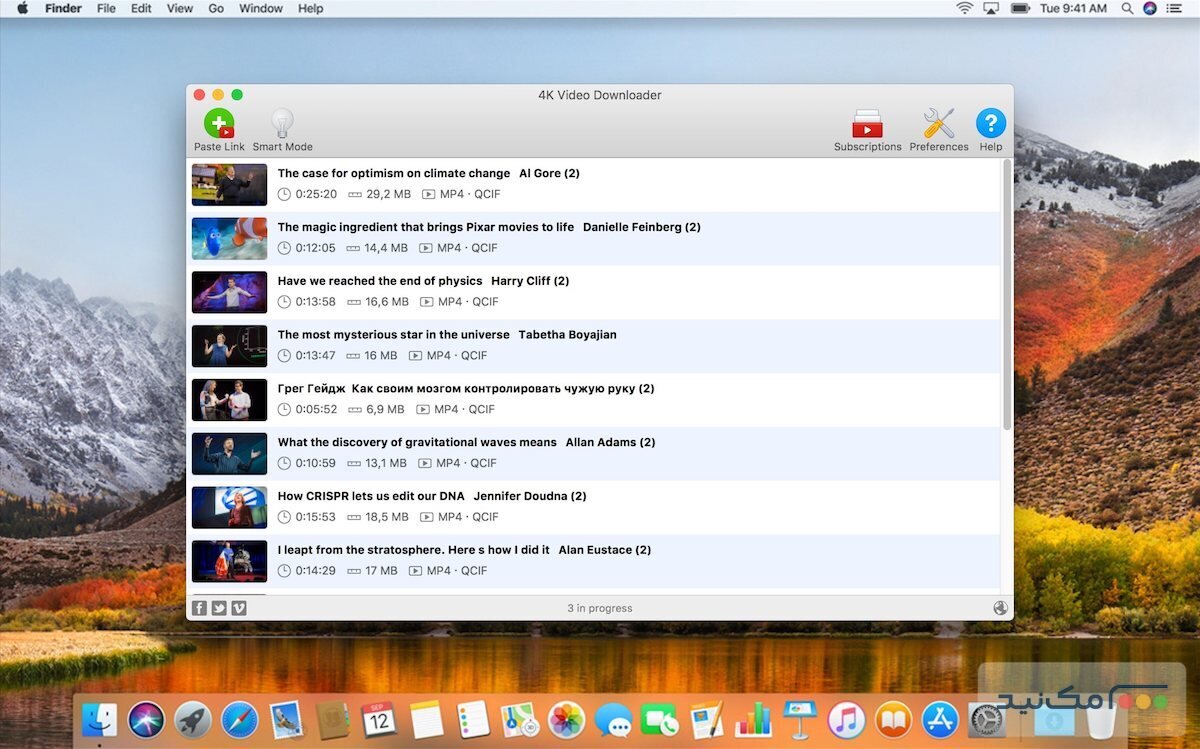Open the File menu in the menu bar
Image resolution: width=1200 pixels, height=749 pixels.
[106, 8]
